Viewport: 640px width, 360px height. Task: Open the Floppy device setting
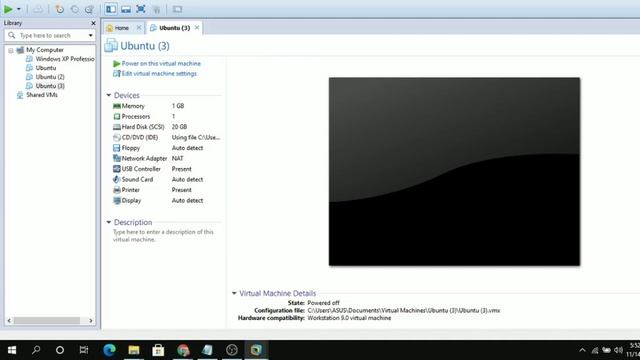point(131,148)
